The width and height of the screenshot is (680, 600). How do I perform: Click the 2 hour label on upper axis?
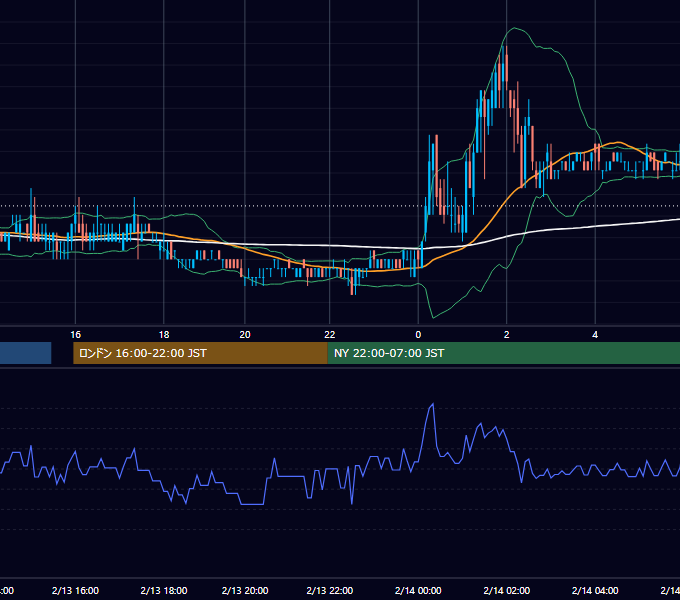point(507,335)
